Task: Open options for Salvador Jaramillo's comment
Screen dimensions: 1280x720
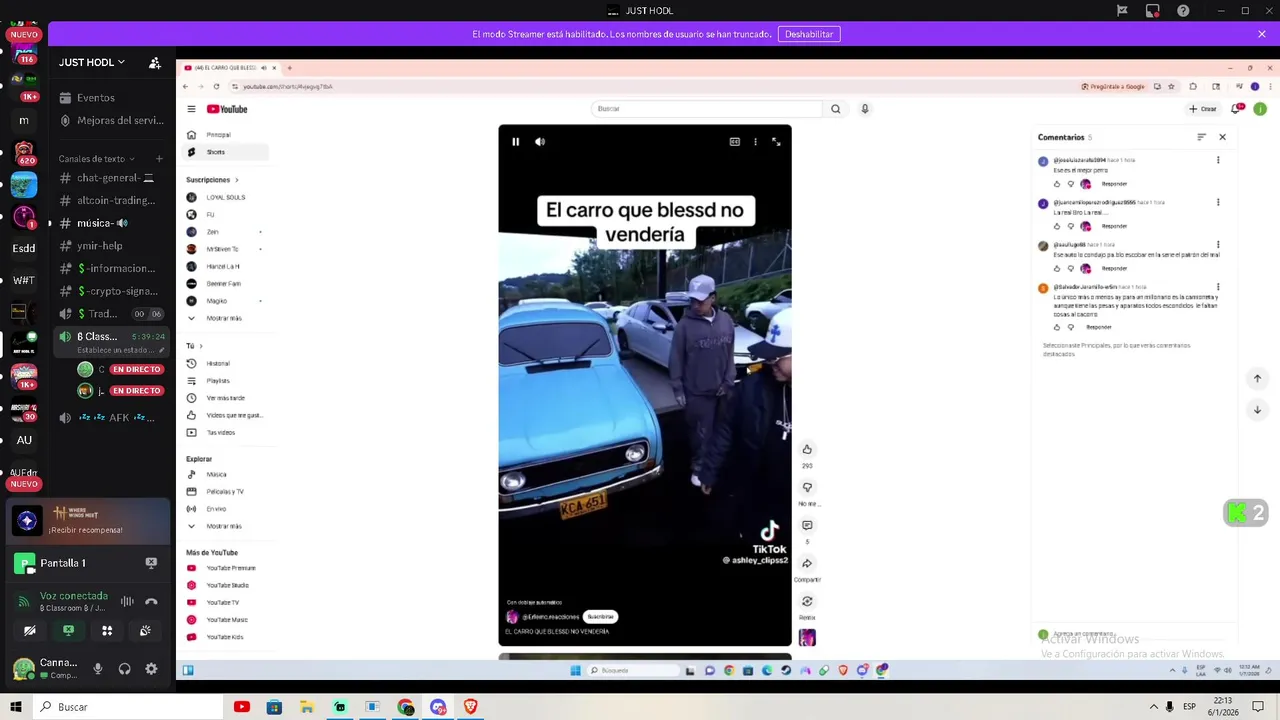Action: tap(1218, 287)
